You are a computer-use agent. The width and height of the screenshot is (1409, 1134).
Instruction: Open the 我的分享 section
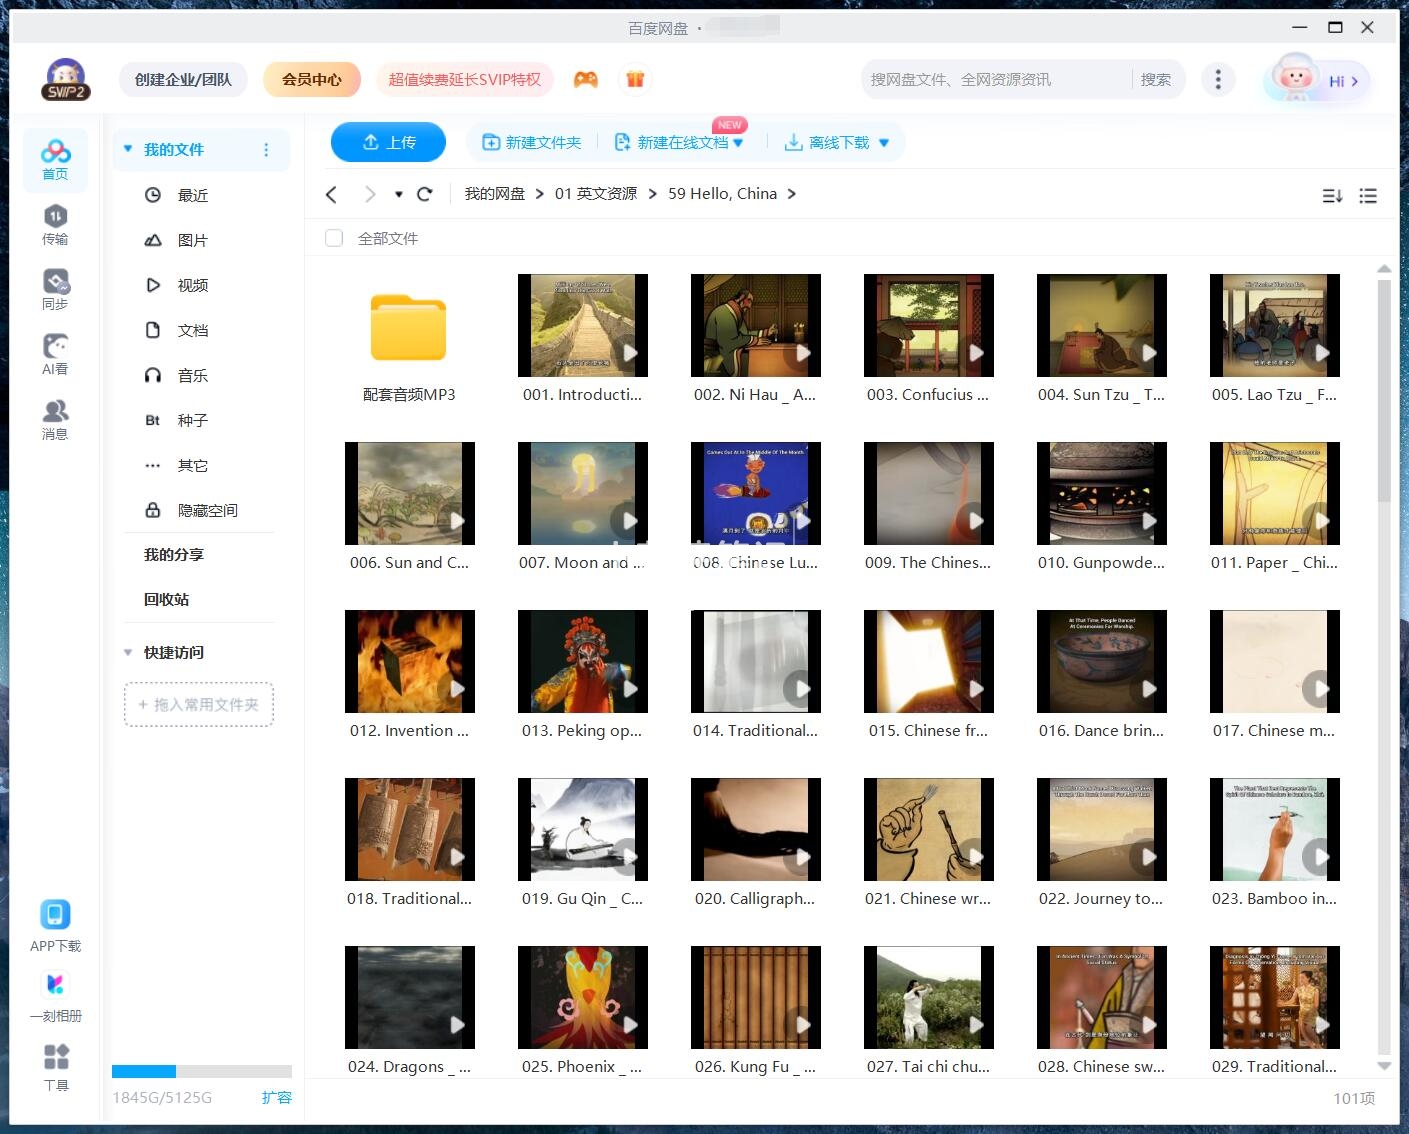tap(171, 554)
